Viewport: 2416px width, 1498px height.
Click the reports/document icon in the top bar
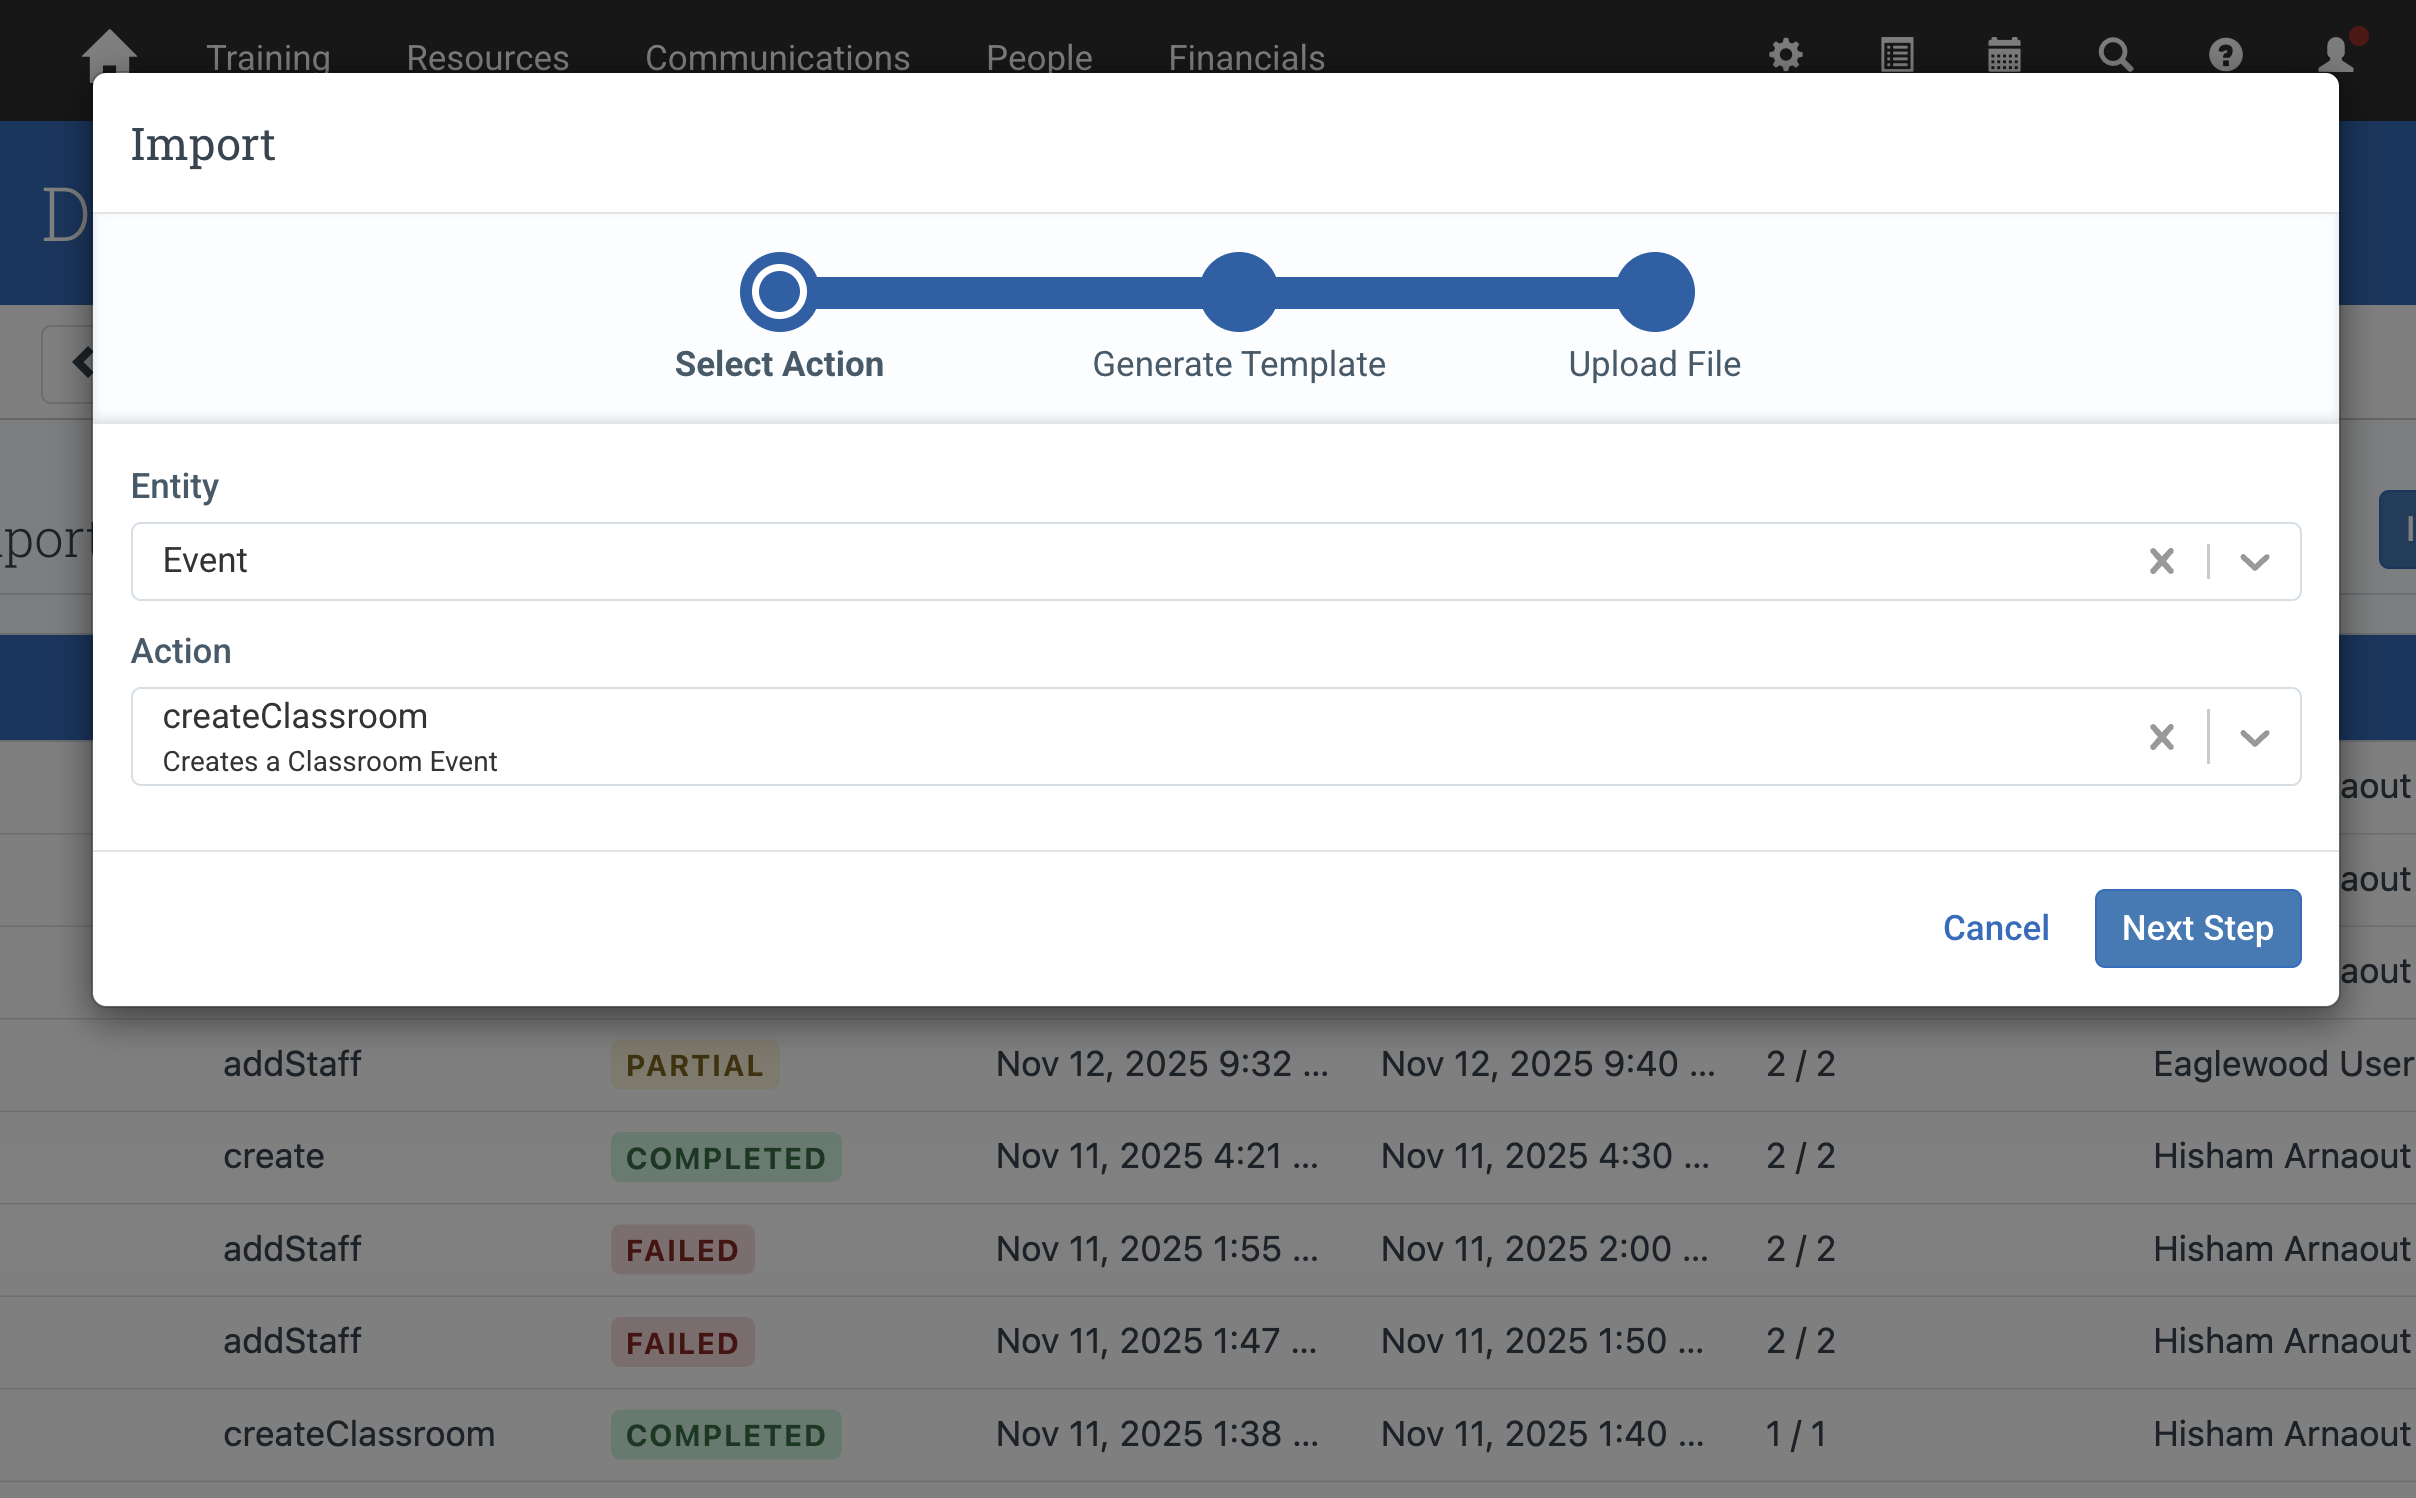click(1896, 56)
